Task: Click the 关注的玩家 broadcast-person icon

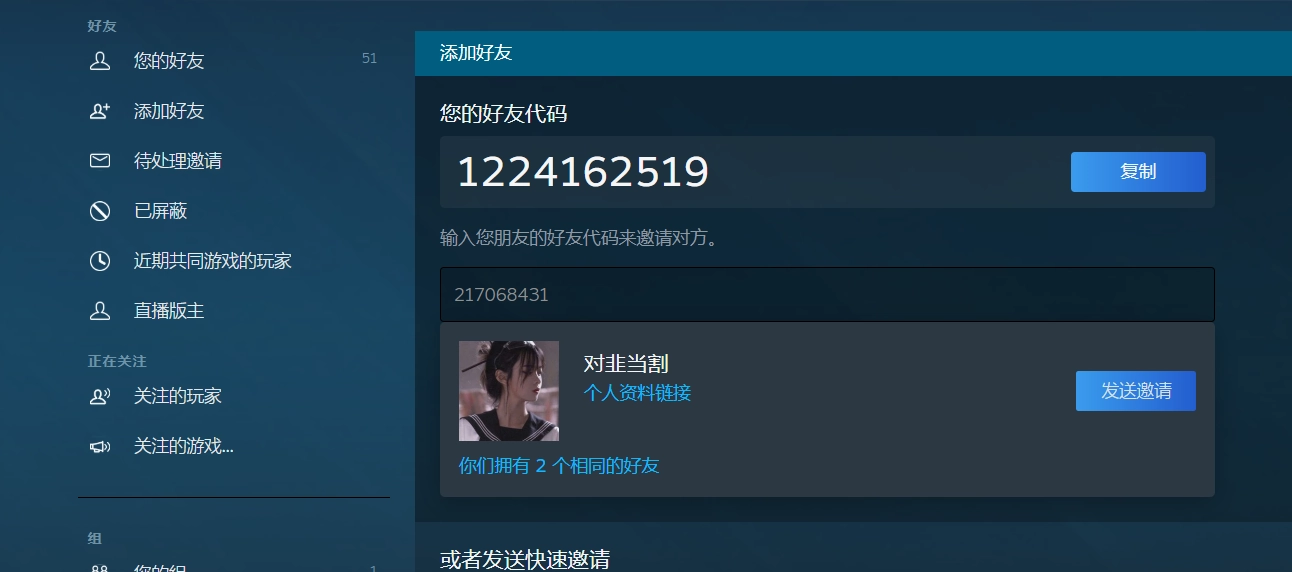Action: pyautogui.click(x=100, y=396)
